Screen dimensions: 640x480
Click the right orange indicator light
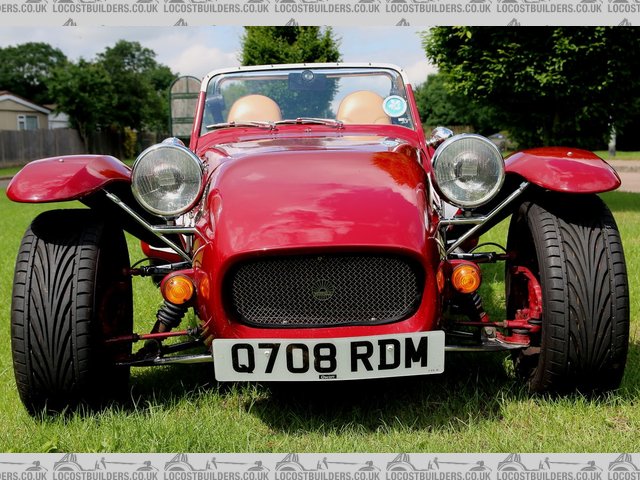tap(465, 277)
